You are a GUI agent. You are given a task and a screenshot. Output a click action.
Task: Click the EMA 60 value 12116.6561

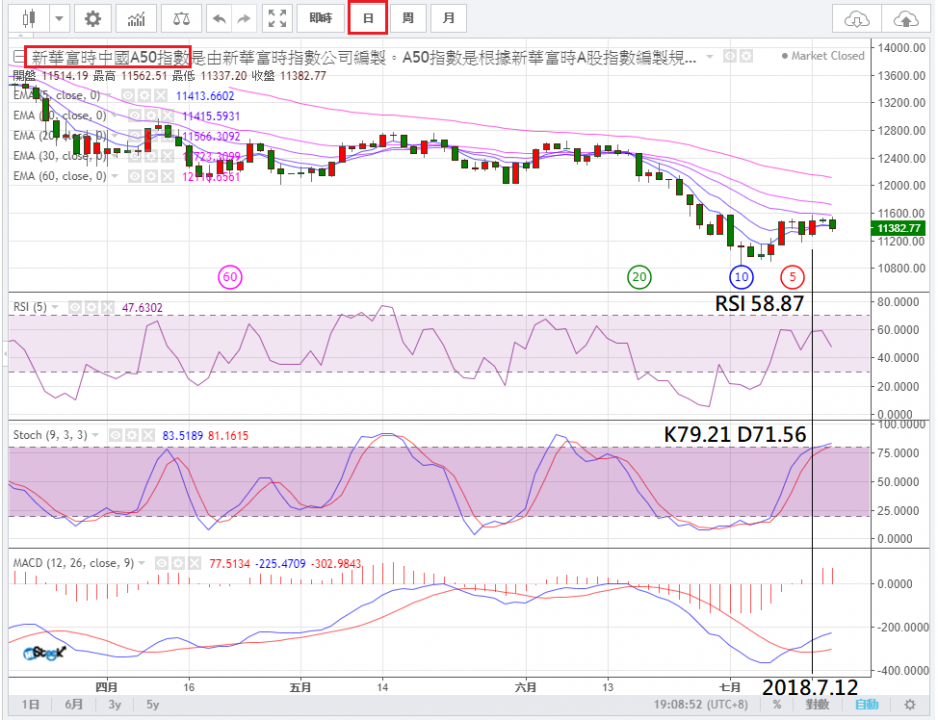[x=211, y=176]
